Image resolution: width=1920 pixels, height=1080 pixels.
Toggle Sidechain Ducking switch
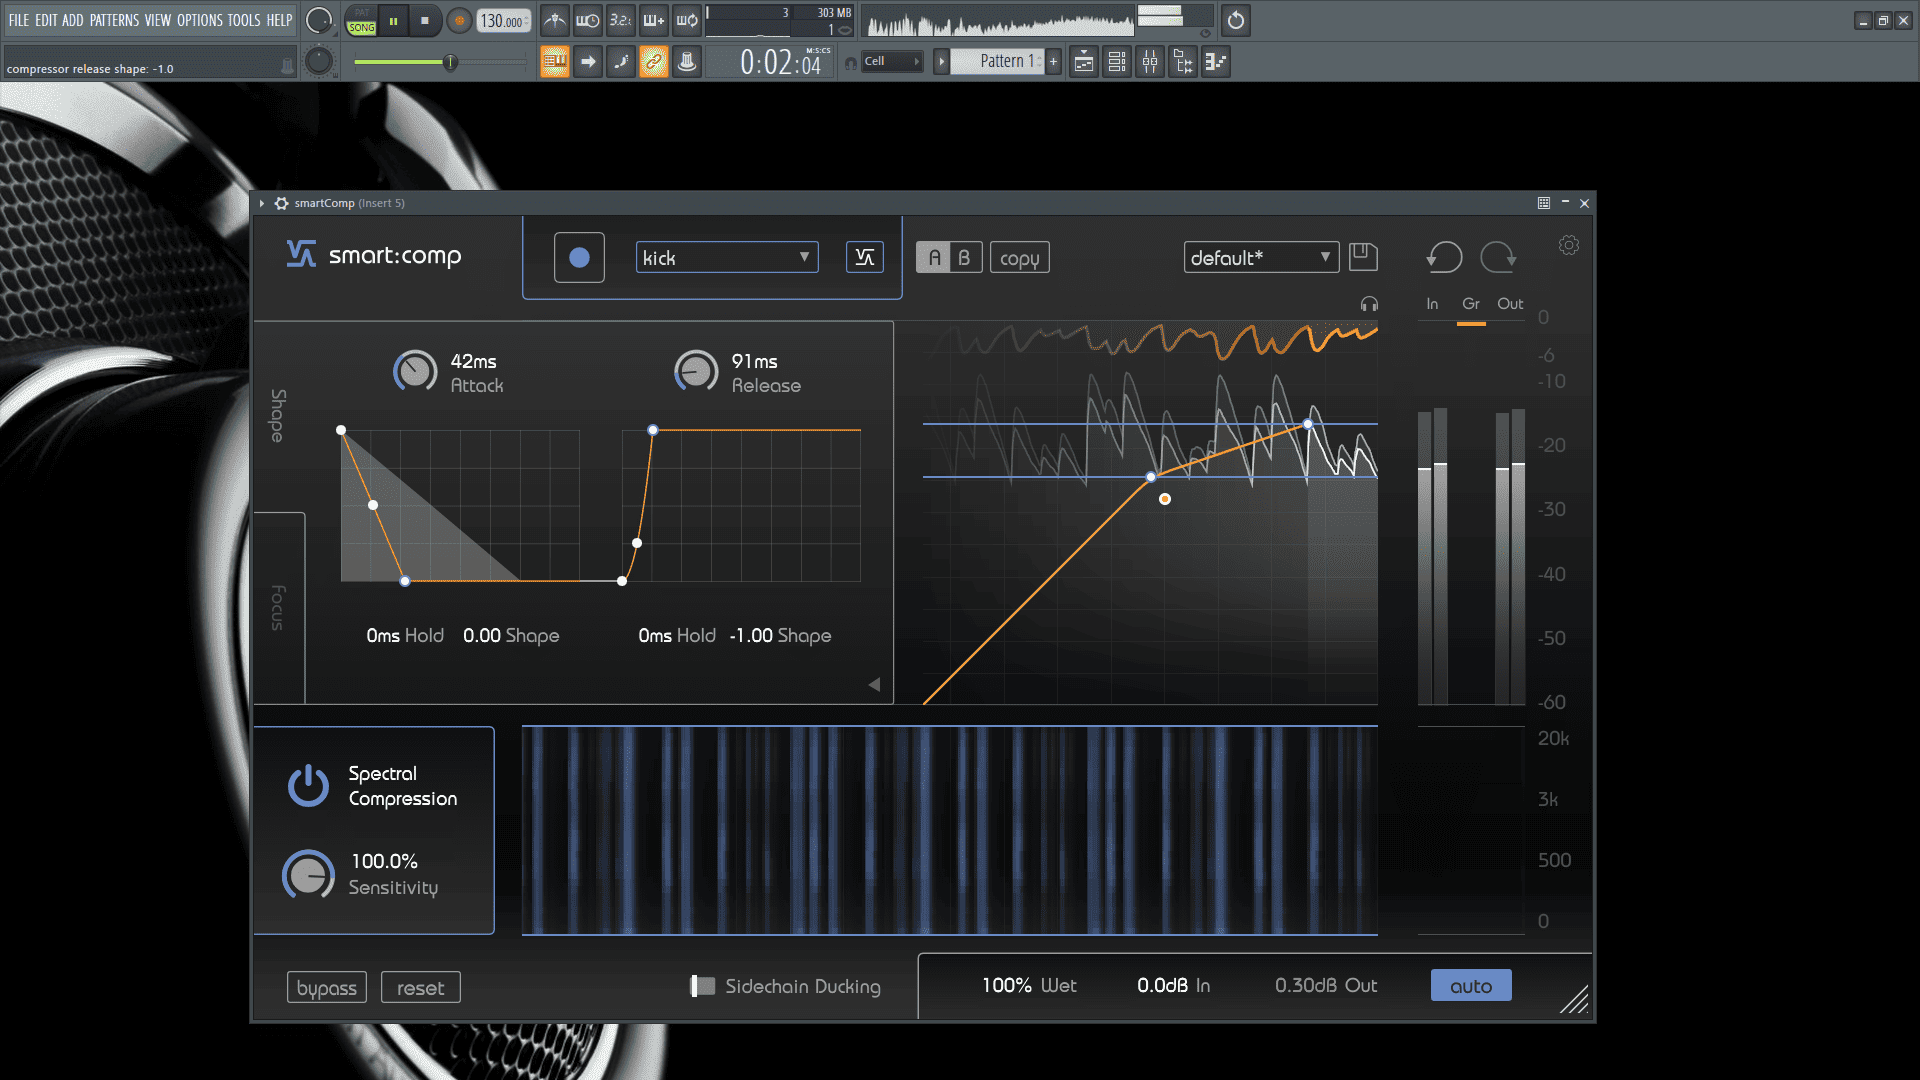click(x=703, y=986)
